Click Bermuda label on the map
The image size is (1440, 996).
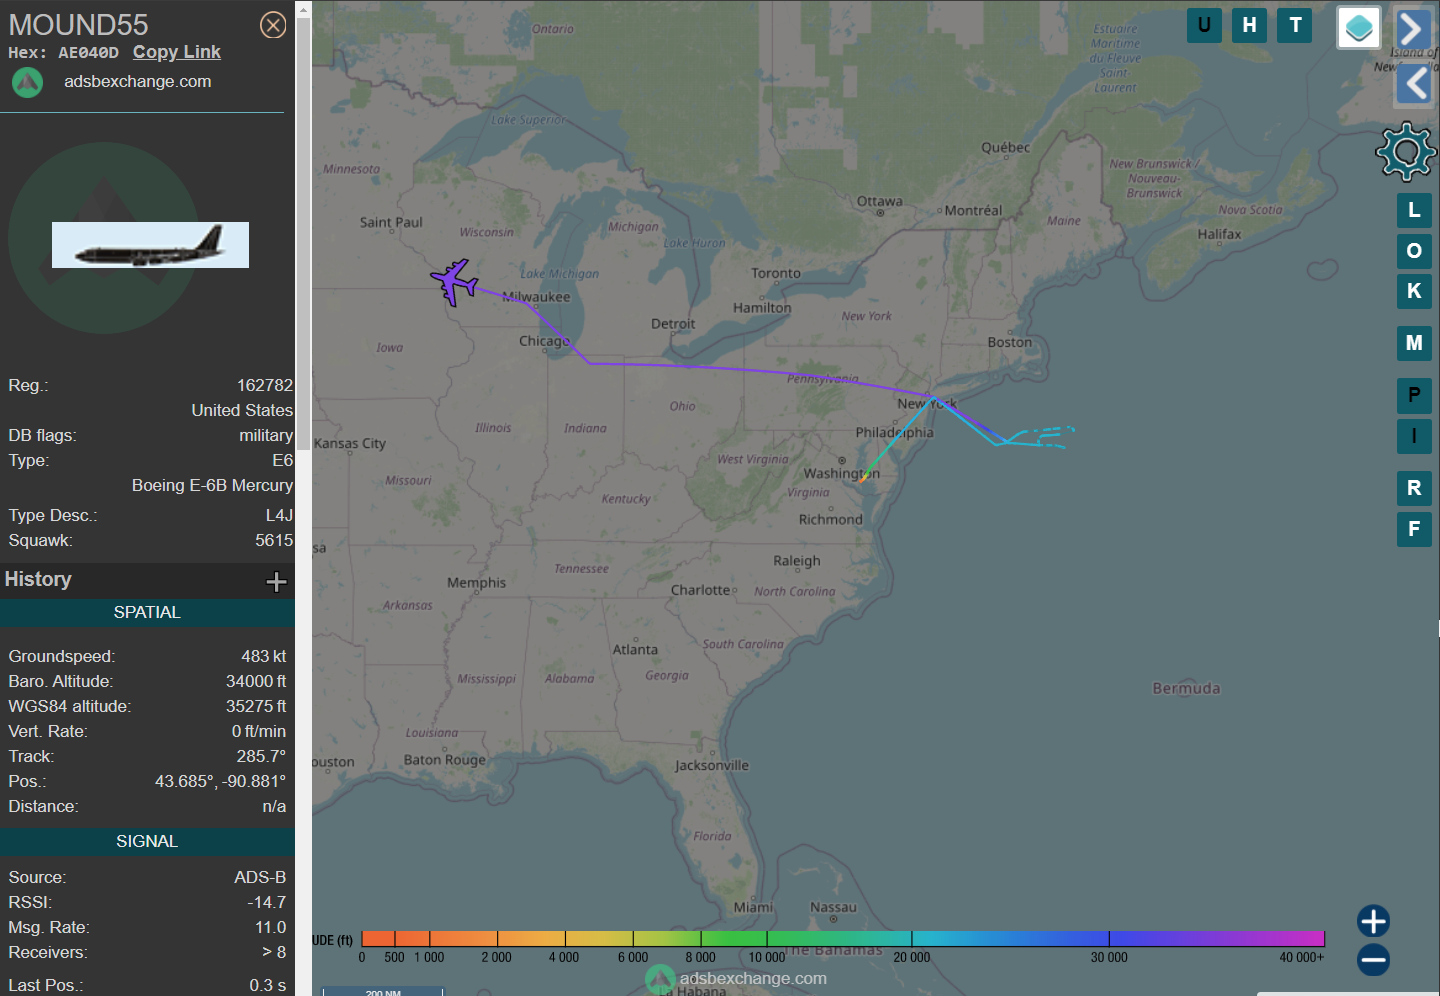tap(1186, 688)
